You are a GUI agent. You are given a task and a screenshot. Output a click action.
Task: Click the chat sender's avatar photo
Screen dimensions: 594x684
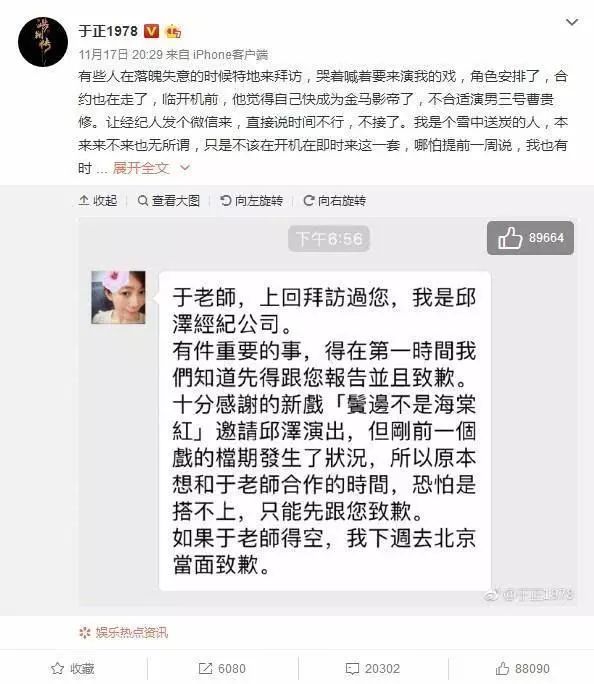[118, 297]
